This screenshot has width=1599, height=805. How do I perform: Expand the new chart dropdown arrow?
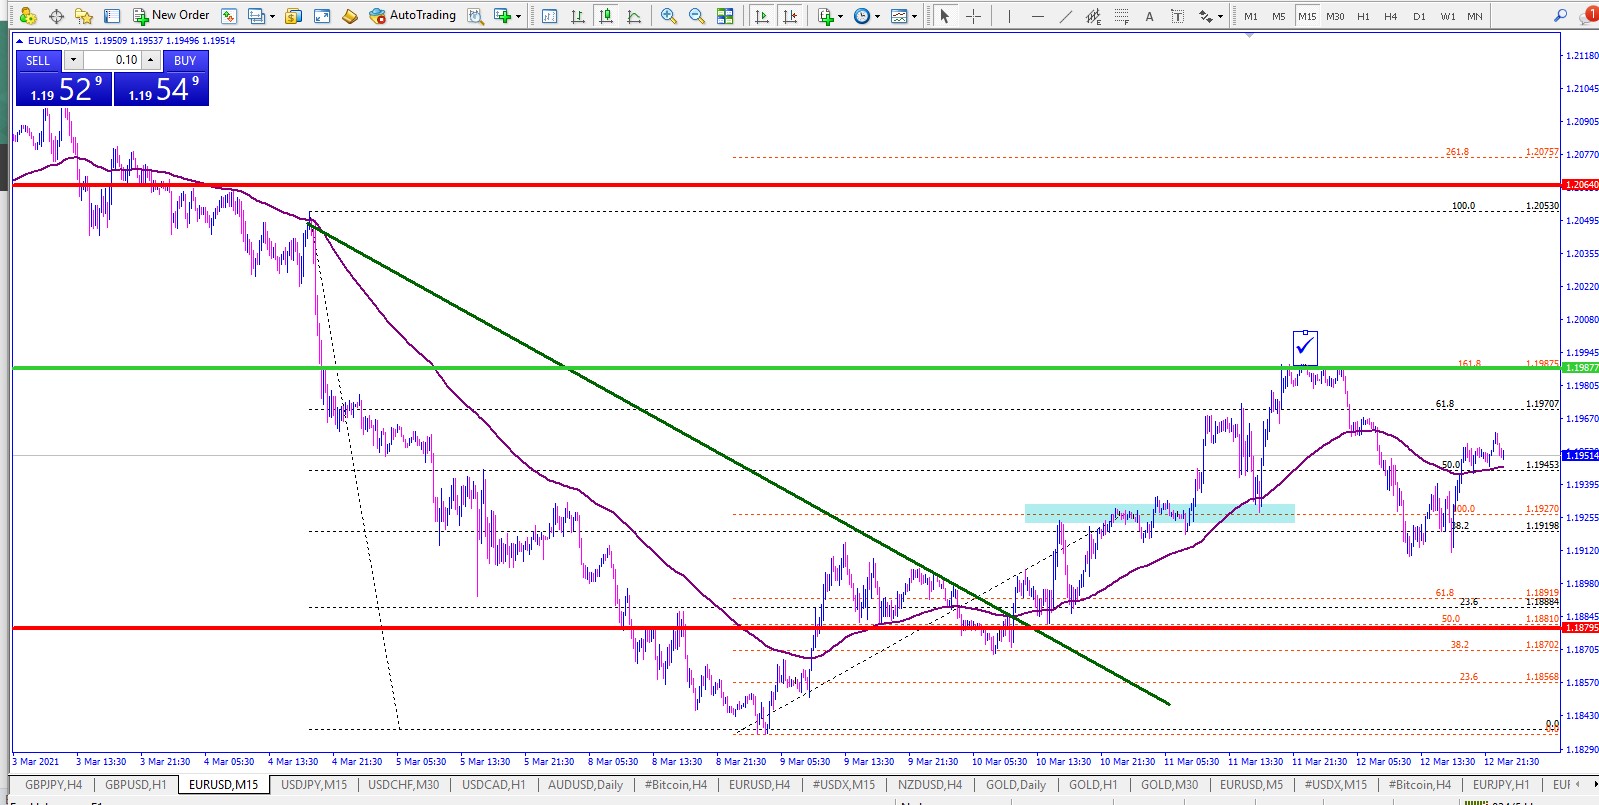click(x=518, y=16)
